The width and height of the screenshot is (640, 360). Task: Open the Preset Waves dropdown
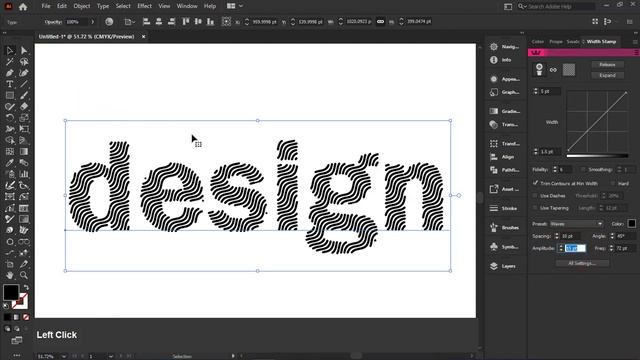(x=576, y=224)
